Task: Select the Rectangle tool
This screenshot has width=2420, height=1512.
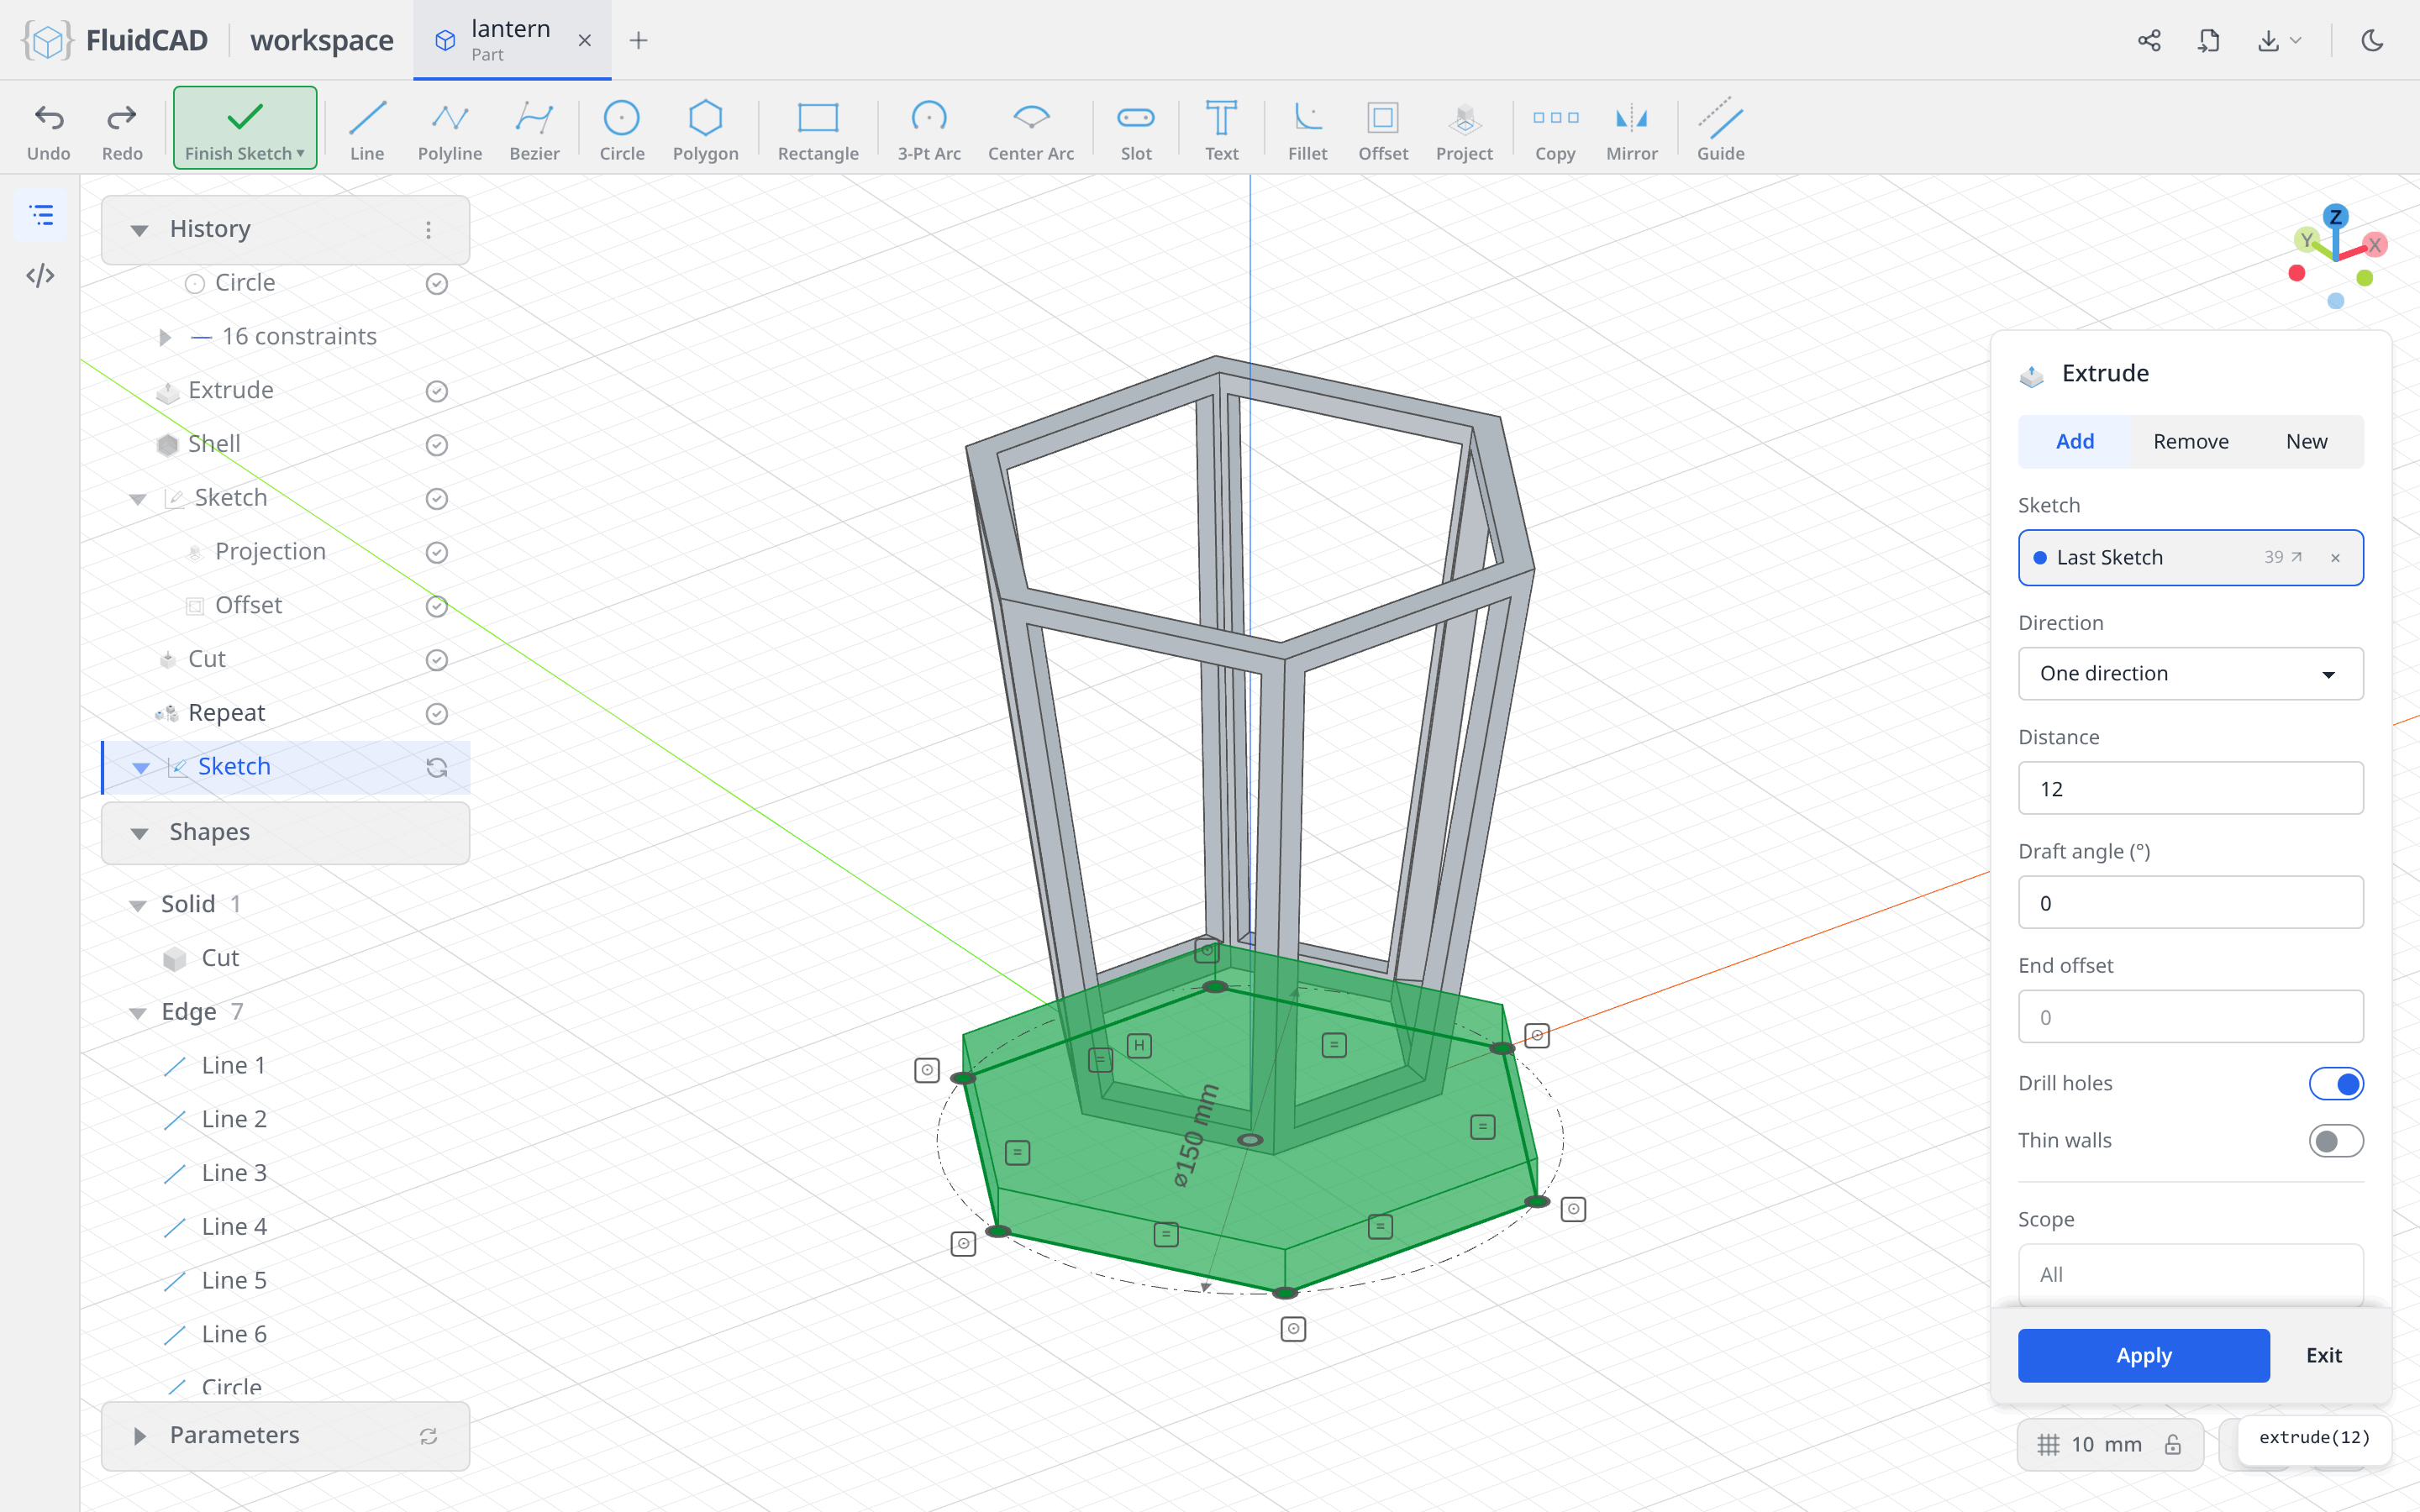Action: tap(817, 130)
